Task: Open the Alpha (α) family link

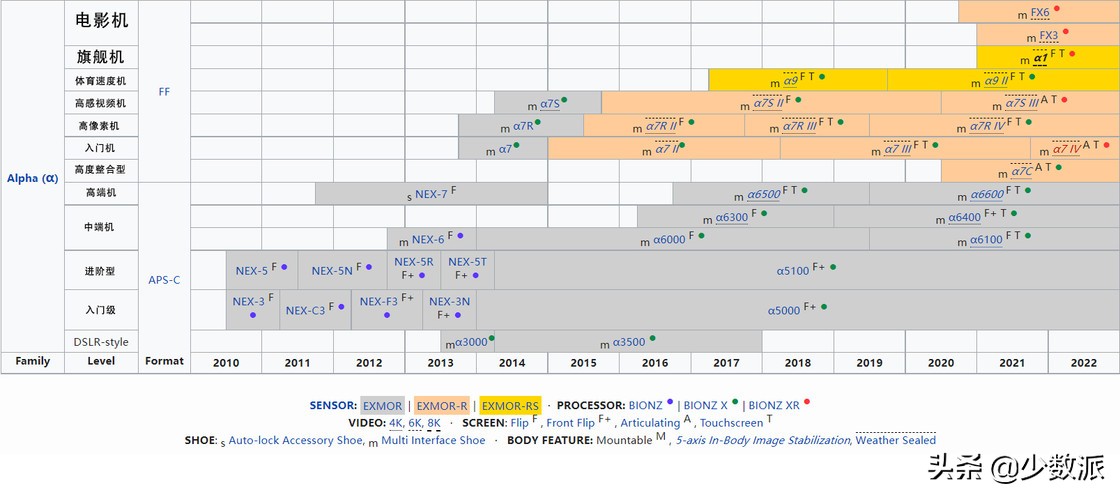Action: click(32, 179)
